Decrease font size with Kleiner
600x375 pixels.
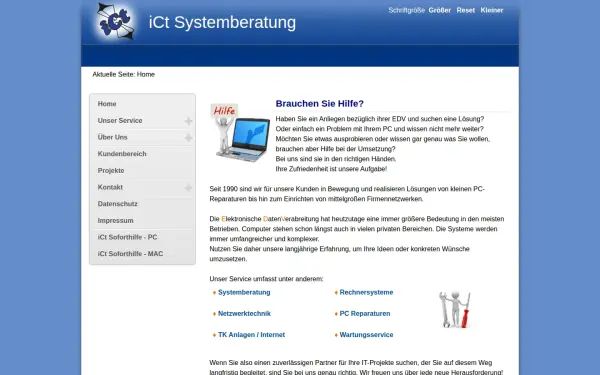click(x=492, y=10)
